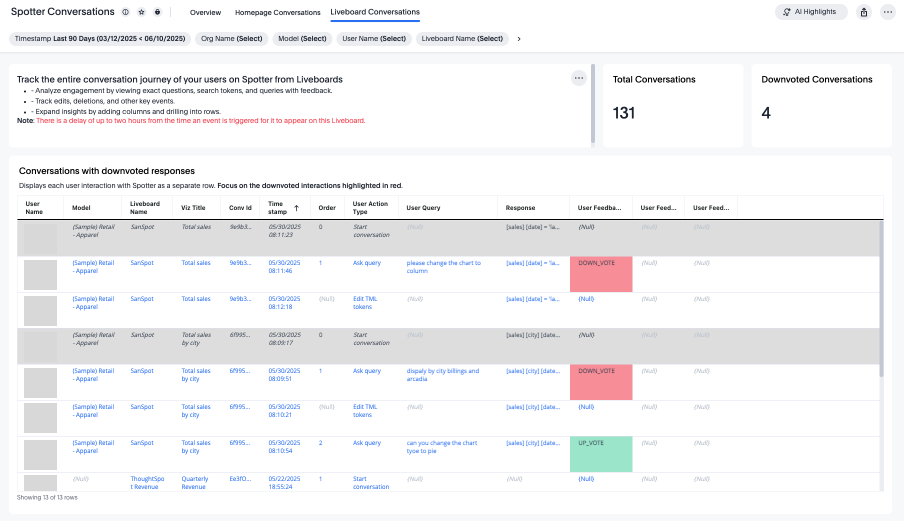Click the verified badge icon next to title
The image size is (904, 521).
[x=157, y=12]
